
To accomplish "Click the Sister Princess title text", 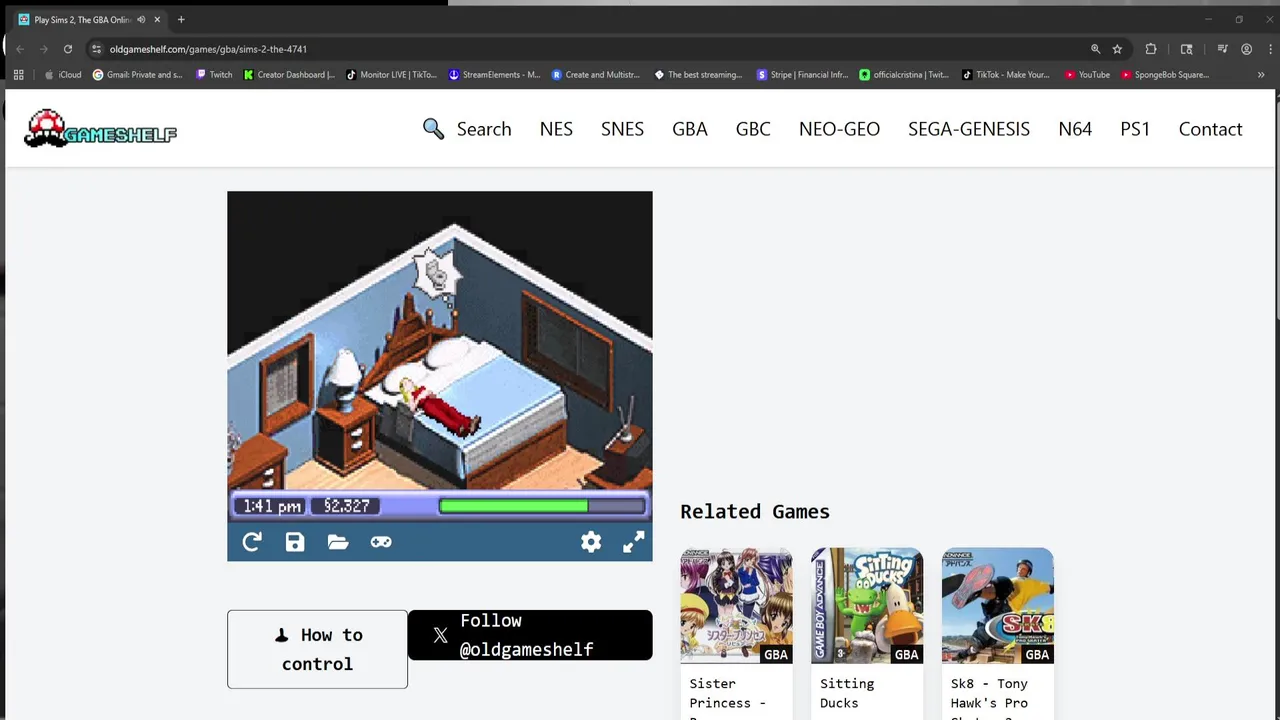I will [x=727, y=698].
